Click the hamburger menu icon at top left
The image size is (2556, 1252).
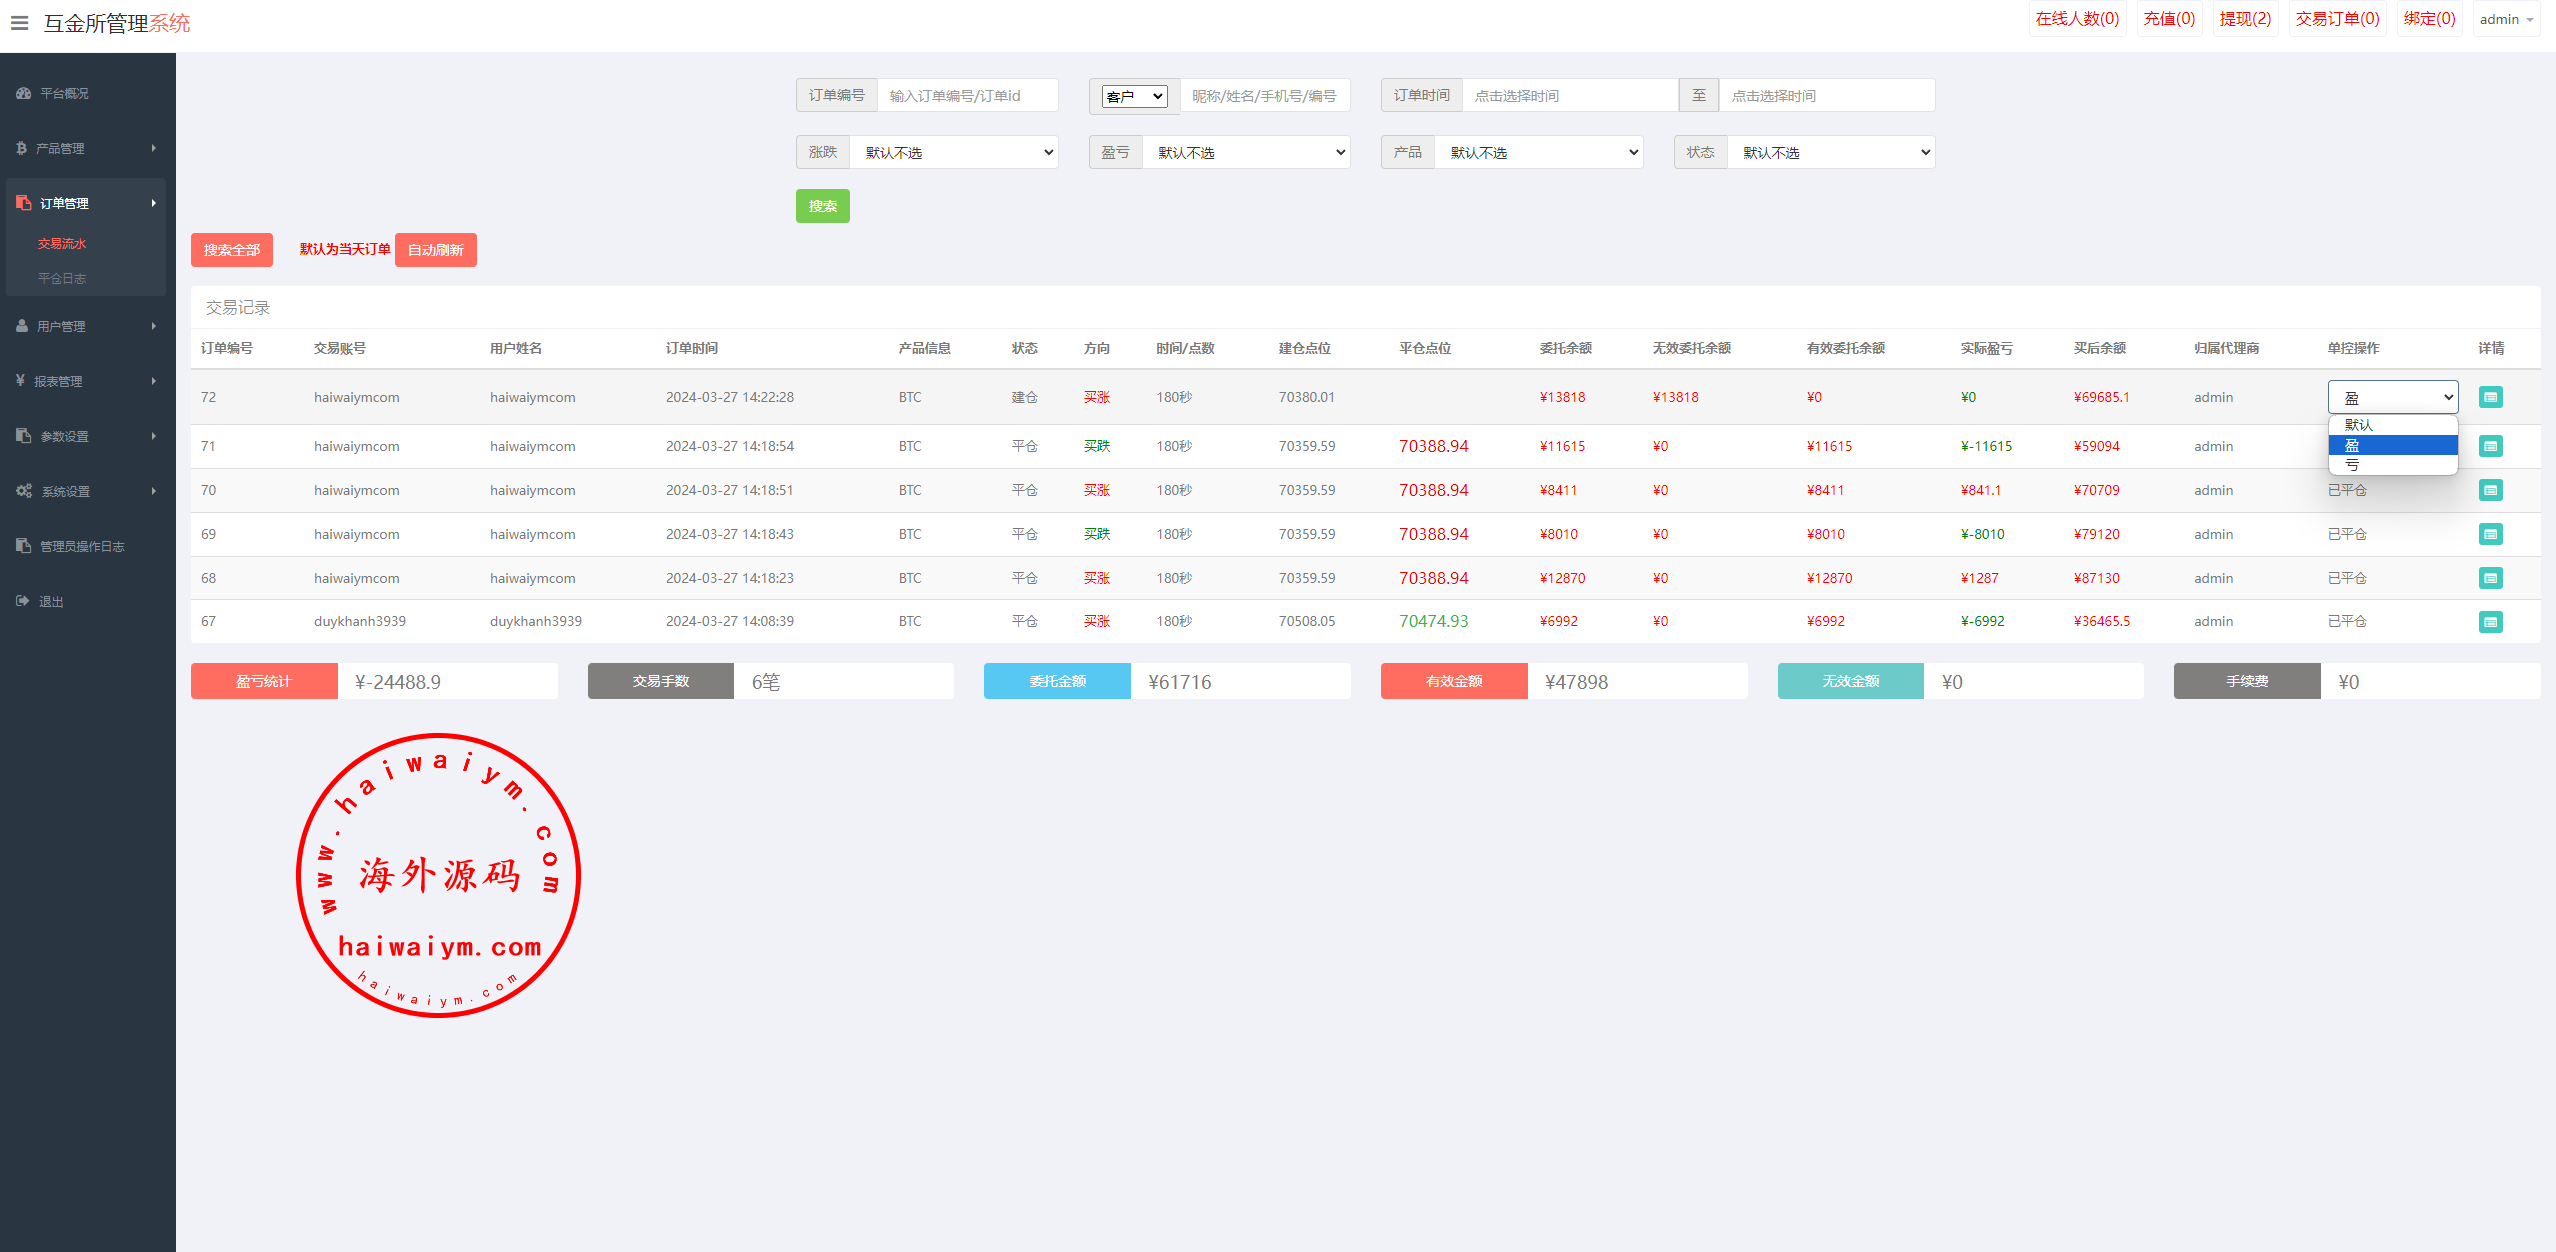[19, 22]
